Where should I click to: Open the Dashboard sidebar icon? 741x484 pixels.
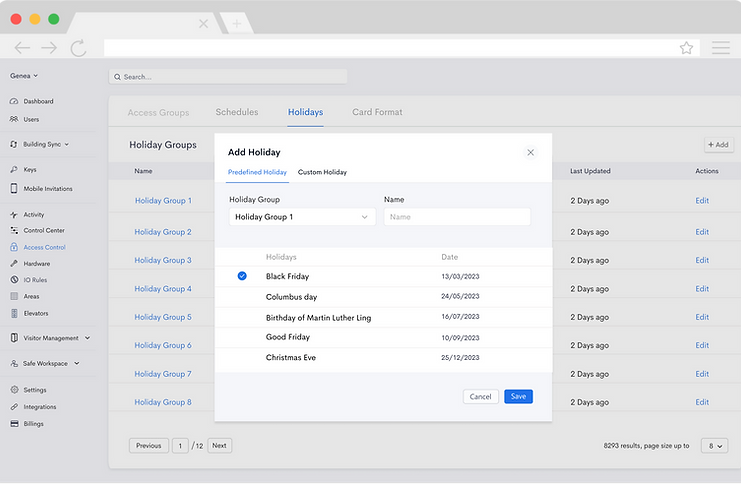point(14,101)
